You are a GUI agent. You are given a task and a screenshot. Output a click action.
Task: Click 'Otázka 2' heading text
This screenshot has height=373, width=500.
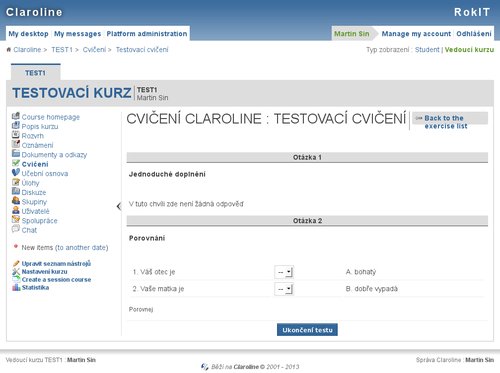(x=307, y=221)
